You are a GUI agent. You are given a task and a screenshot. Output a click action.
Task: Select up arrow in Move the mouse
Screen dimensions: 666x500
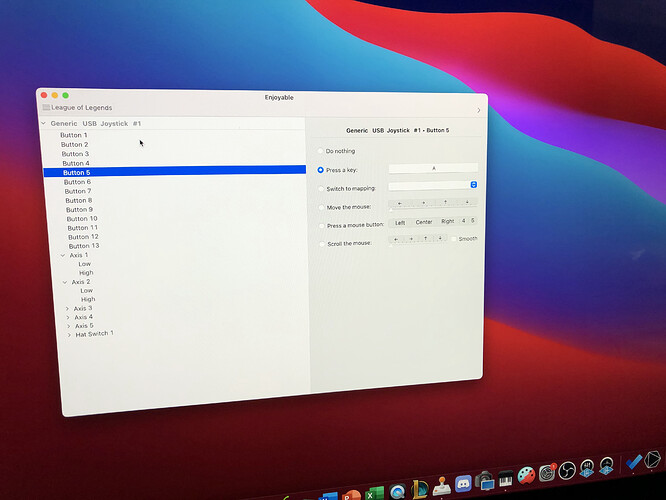445,203
